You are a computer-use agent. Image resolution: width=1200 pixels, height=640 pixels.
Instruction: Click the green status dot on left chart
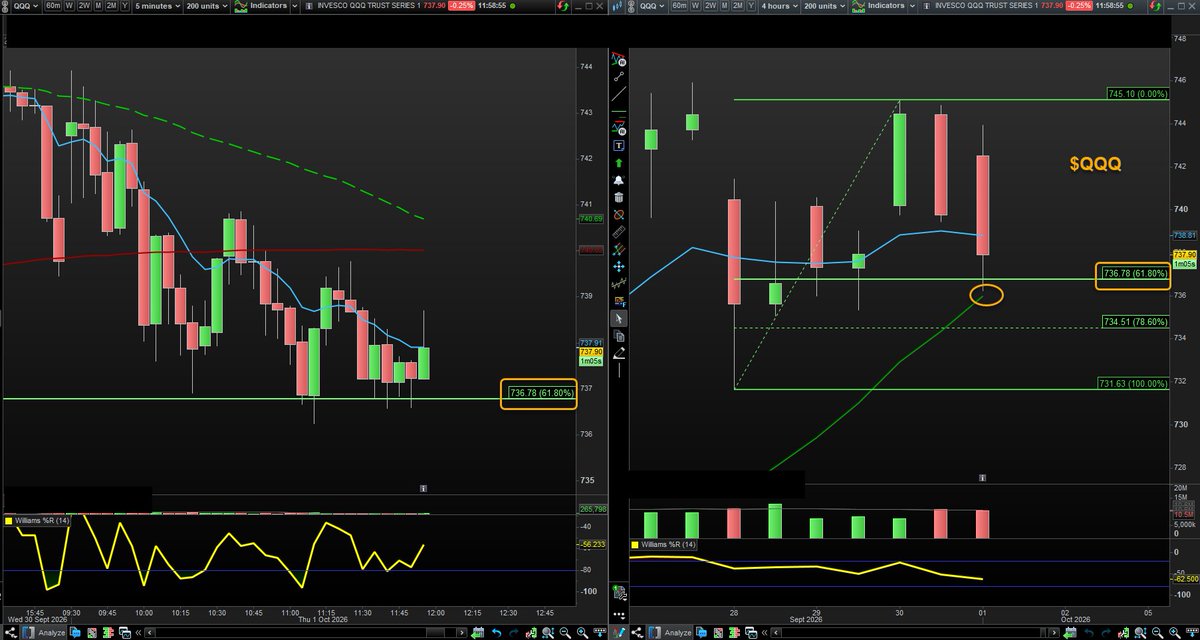[513, 6]
